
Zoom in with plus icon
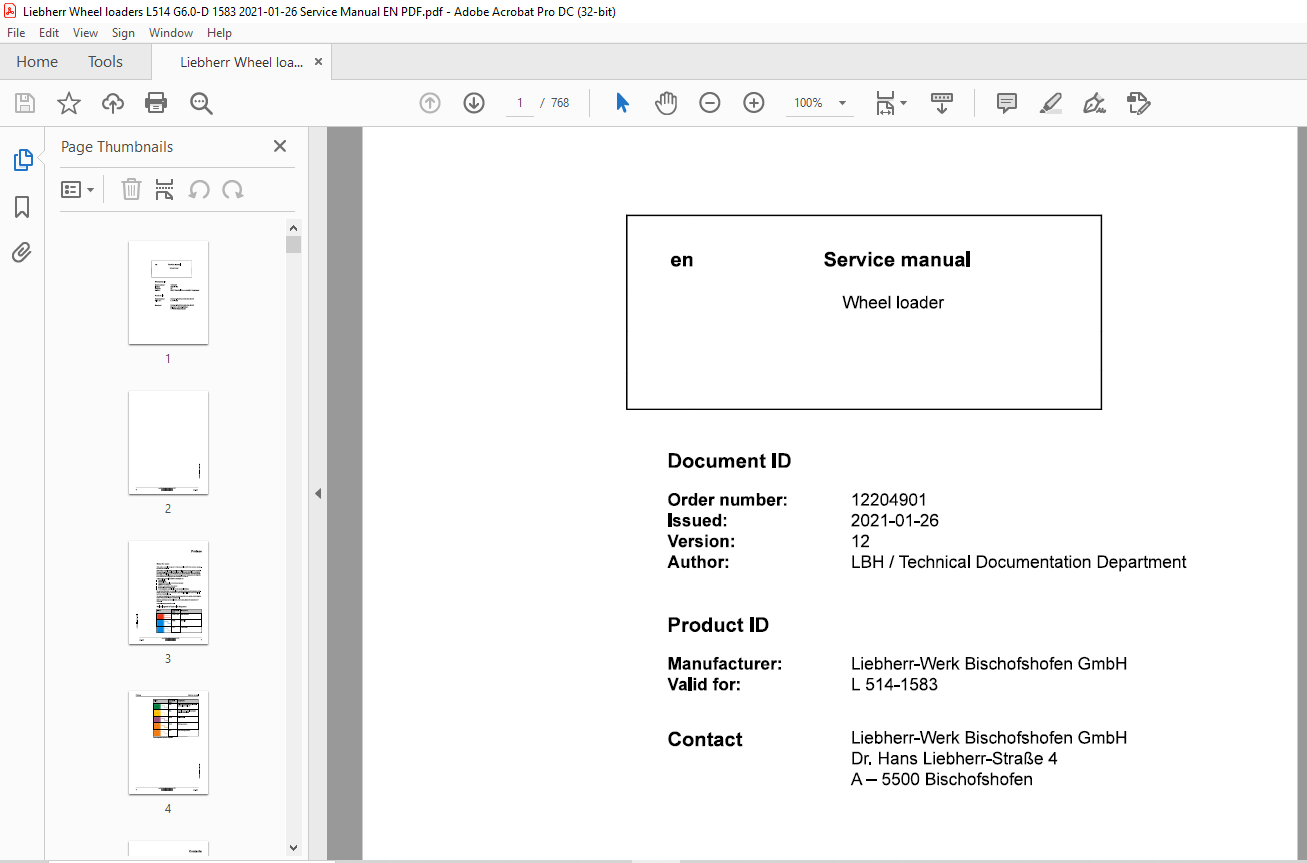[754, 103]
